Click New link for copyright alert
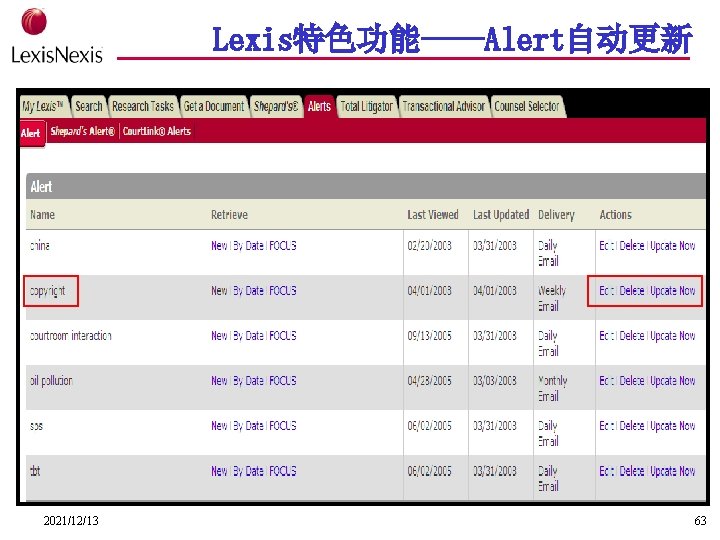The image size is (720, 540). (x=219, y=291)
